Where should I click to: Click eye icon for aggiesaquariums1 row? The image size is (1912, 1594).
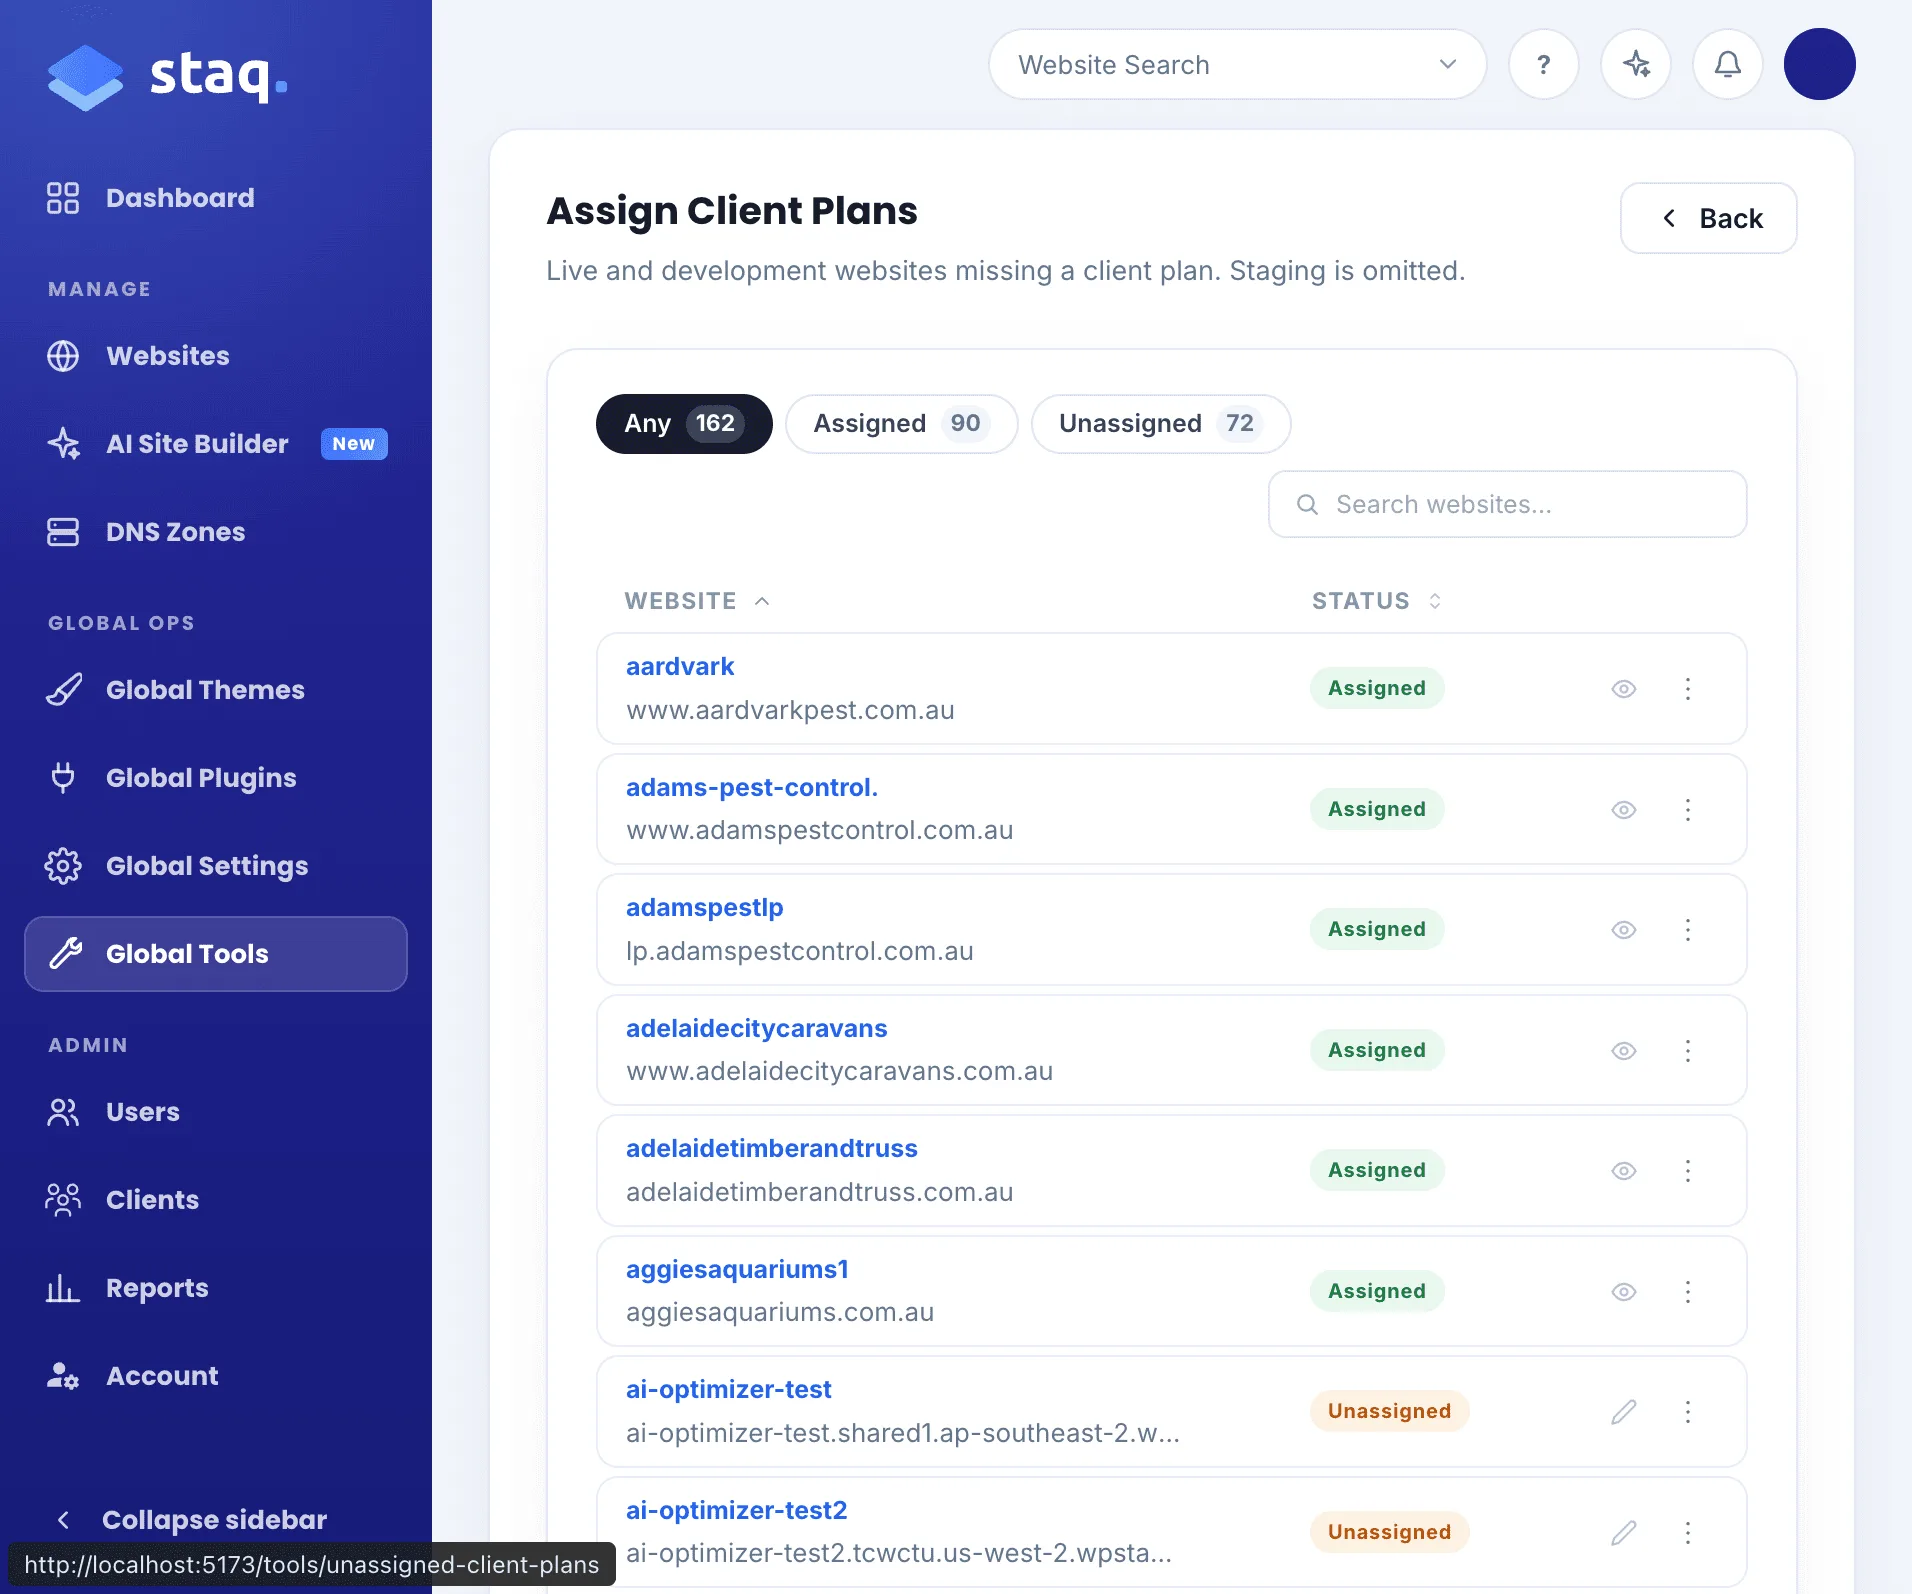tap(1624, 1292)
